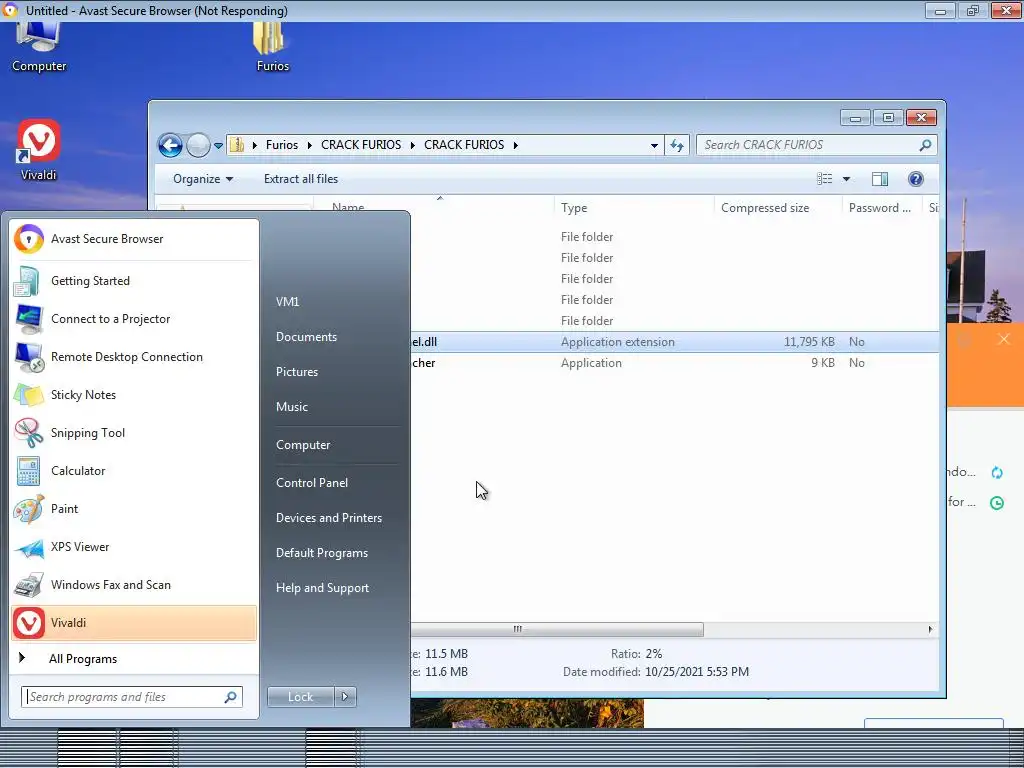Viewport: 1024px width, 768px height.
Task: Click search magnifier in Explorer search box
Action: tap(925, 145)
